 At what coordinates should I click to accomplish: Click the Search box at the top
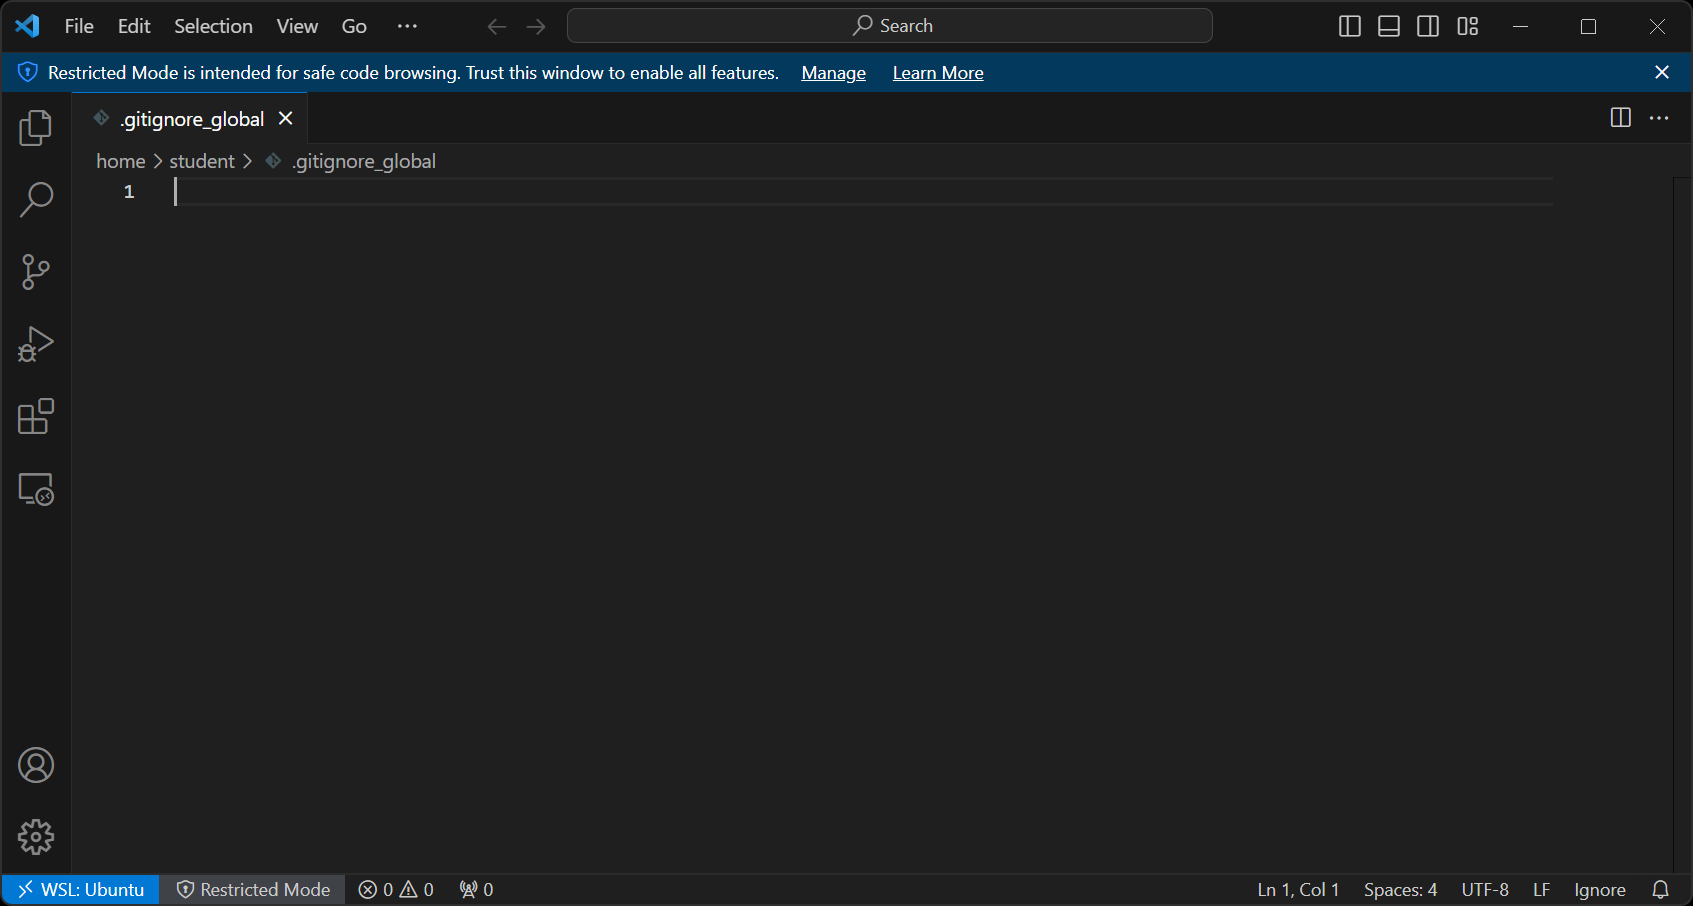coord(888,25)
